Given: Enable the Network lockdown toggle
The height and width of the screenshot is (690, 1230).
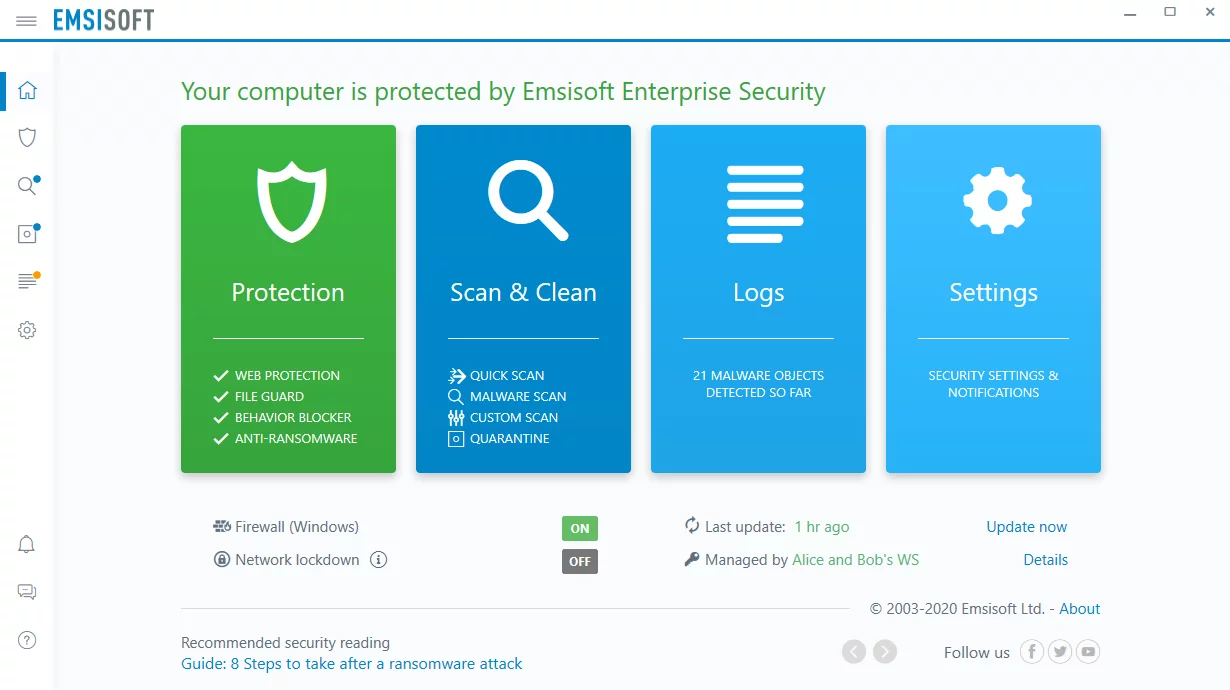Looking at the screenshot, I should (x=579, y=561).
